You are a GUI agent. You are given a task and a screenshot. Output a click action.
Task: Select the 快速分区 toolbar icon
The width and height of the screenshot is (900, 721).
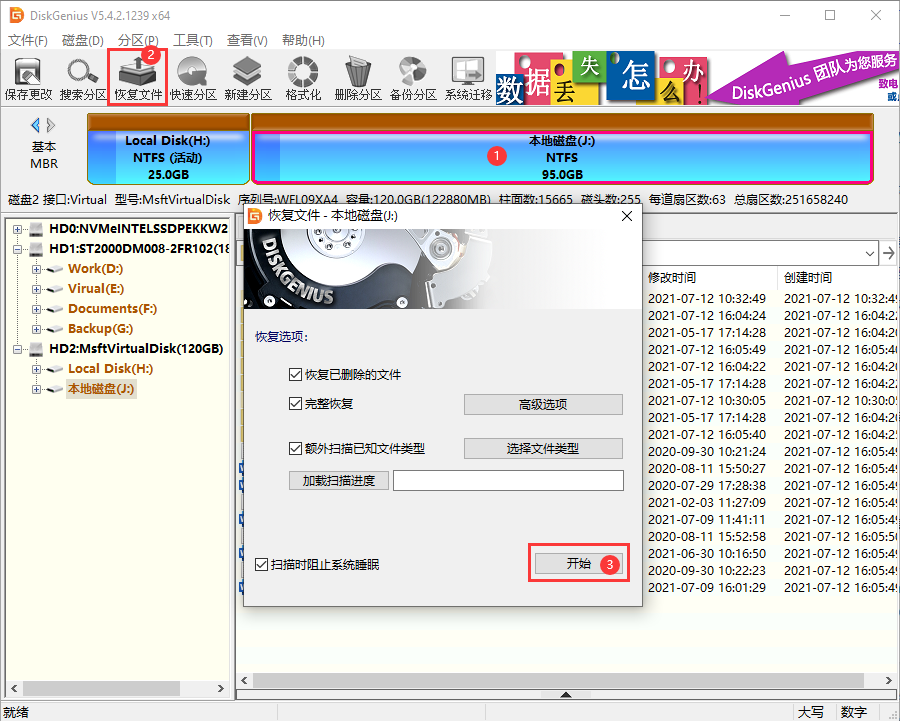coord(193,79)
